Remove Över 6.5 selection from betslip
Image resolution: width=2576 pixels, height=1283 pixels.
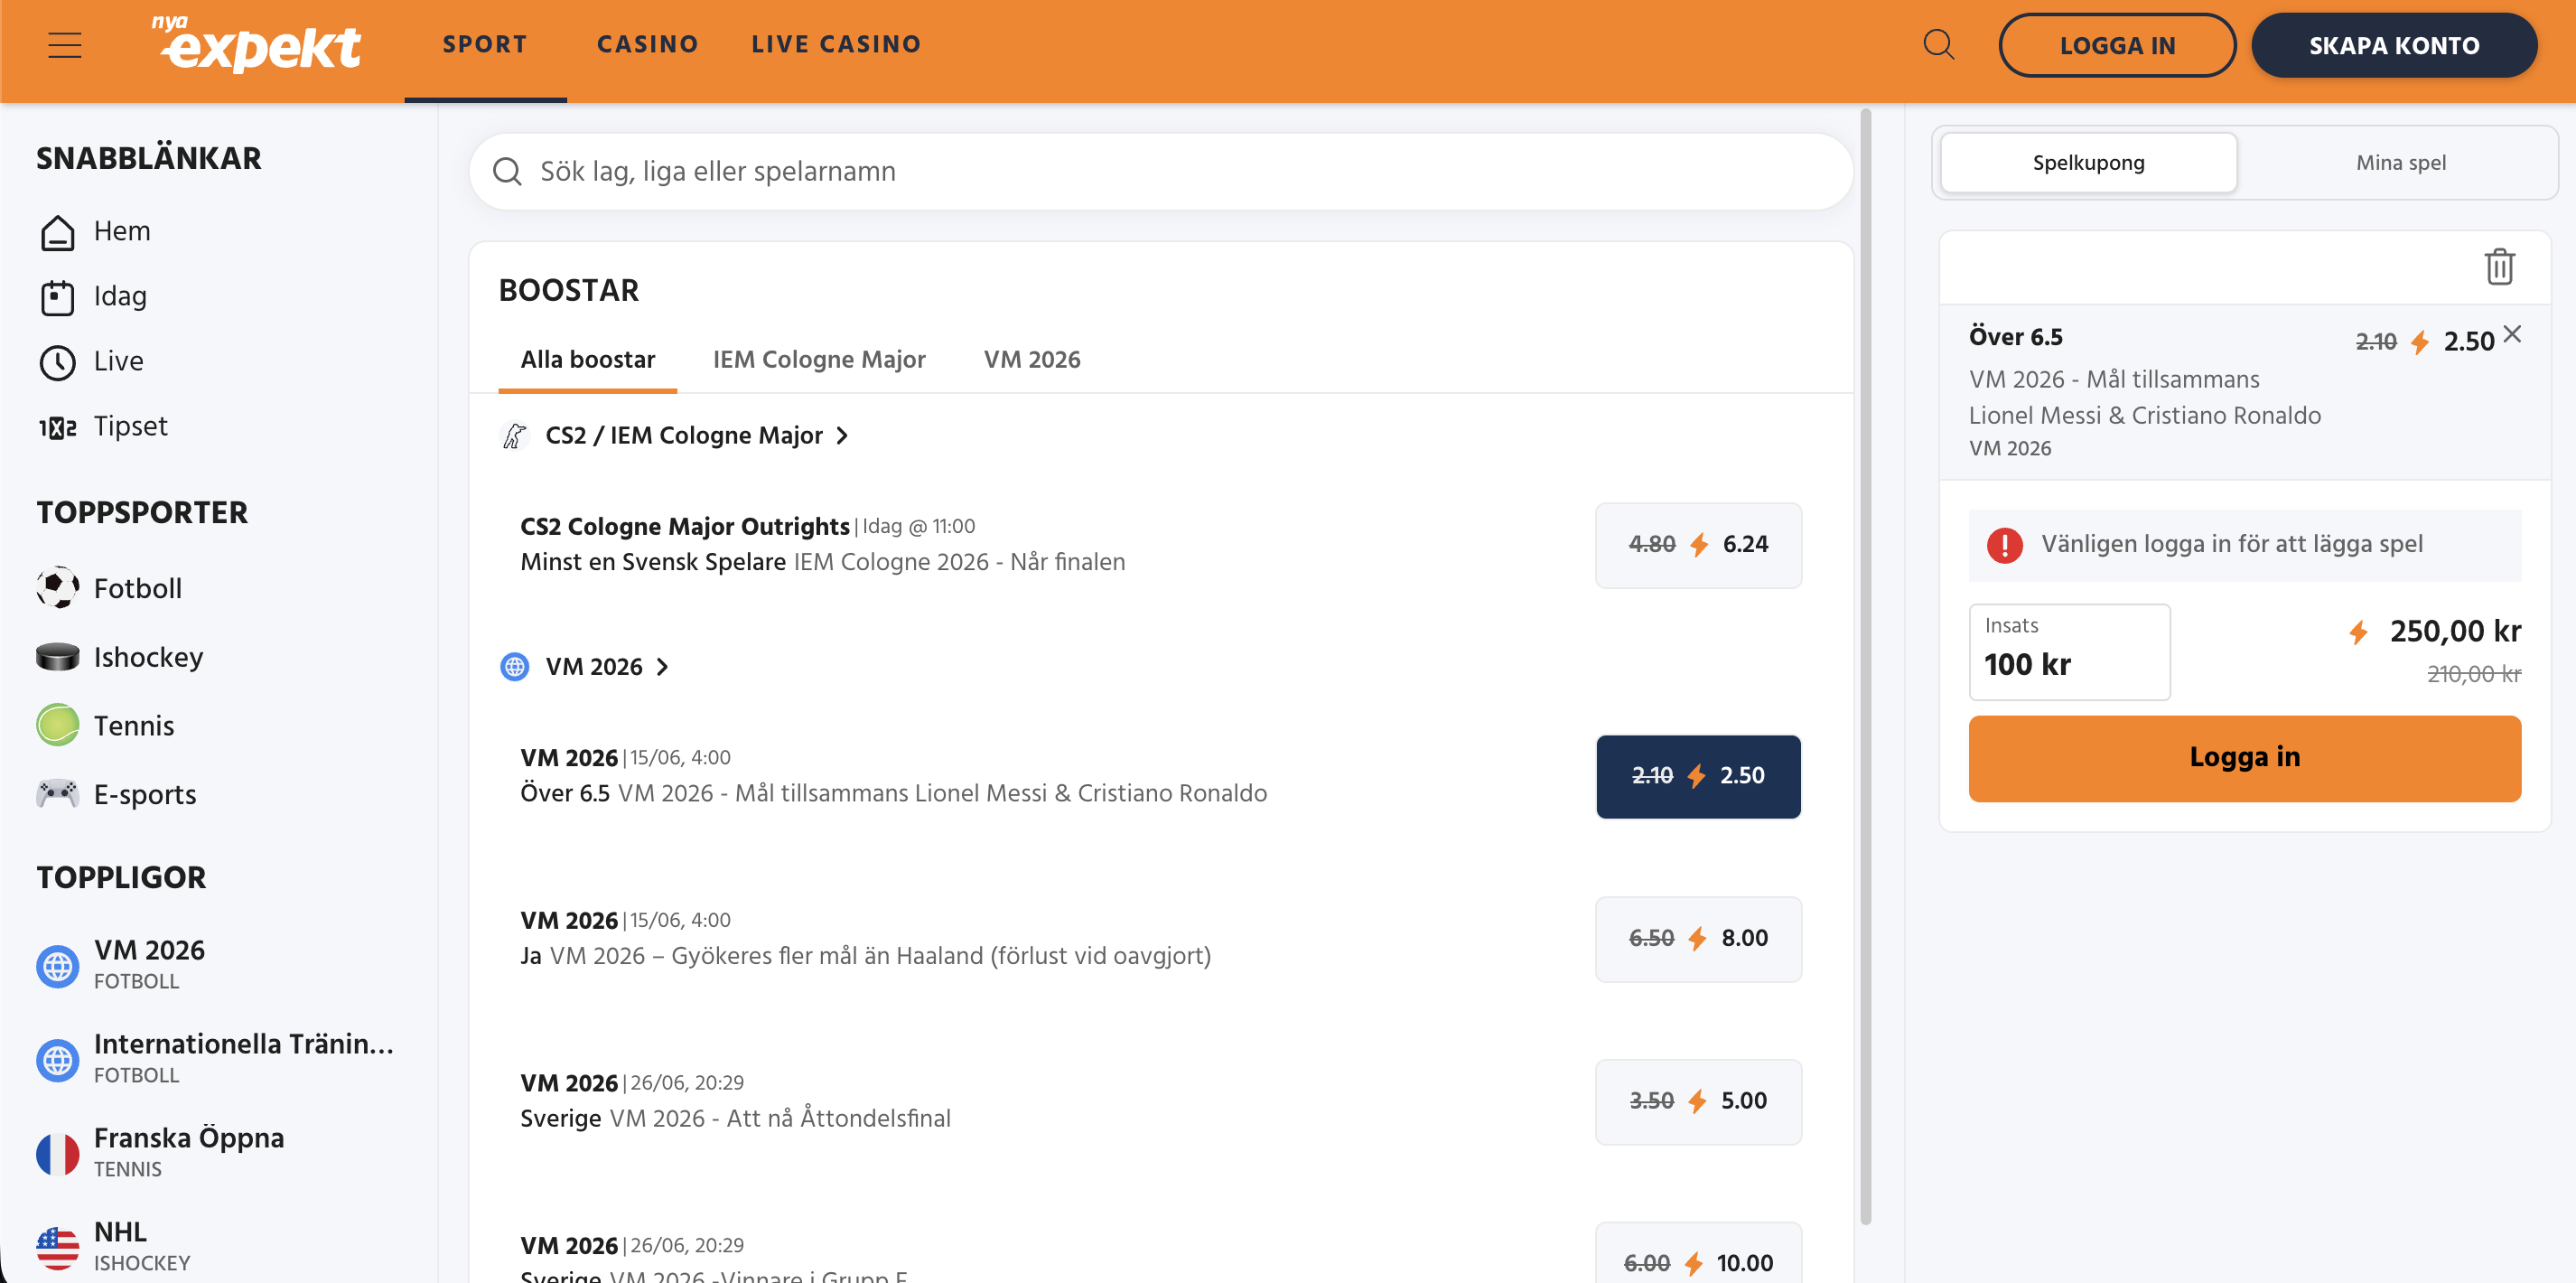pyautogui.click(x=2512, y=334)
